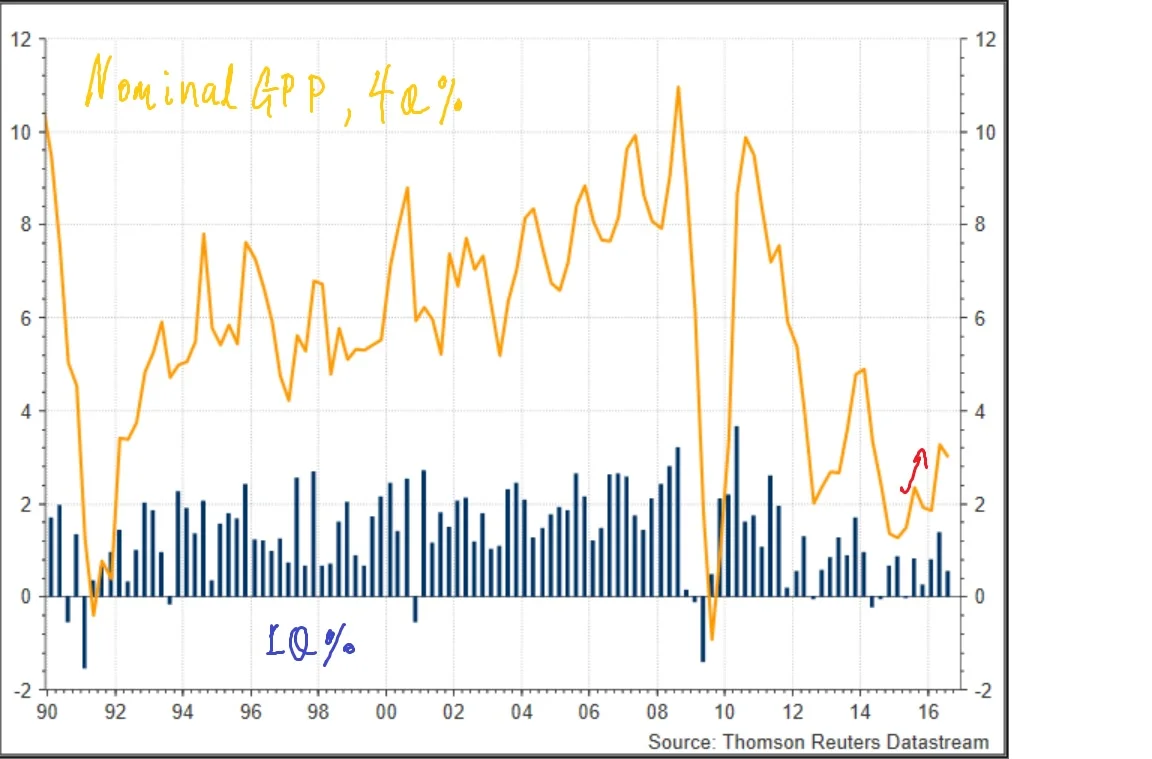Click the handwritten 'Nominal GDP, 4Q%' label
The width and height of the screenshot is (1152, 759).
(274, 90)
